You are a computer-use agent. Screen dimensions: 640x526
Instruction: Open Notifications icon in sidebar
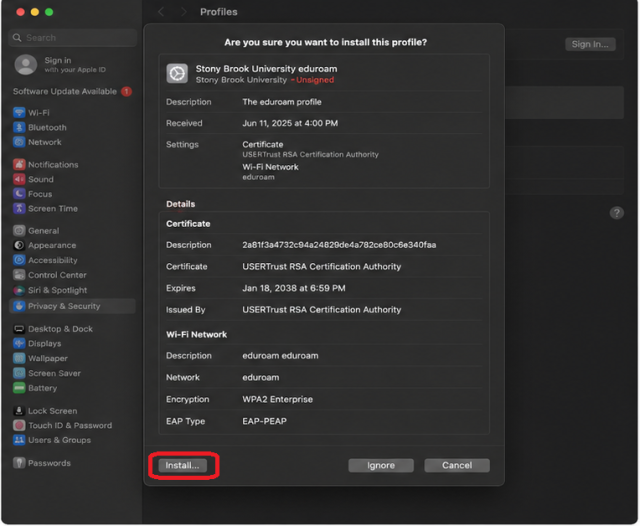click(19, 164)
